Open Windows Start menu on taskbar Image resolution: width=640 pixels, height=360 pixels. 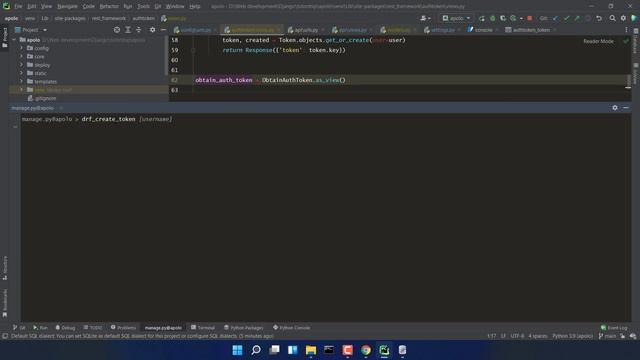click(237, 350)
